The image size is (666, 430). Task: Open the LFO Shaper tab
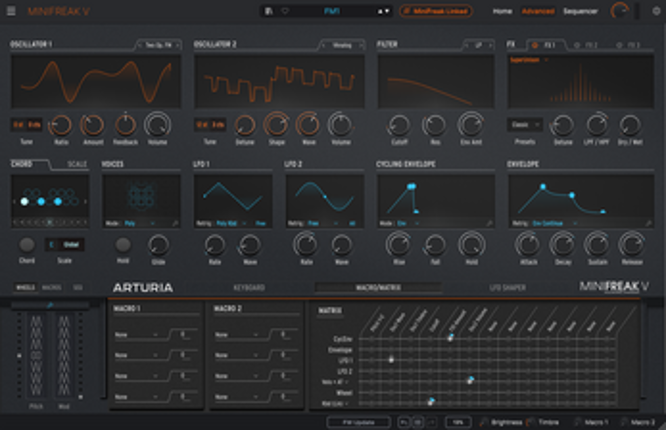pyautogui.click(x=508, y=288)
